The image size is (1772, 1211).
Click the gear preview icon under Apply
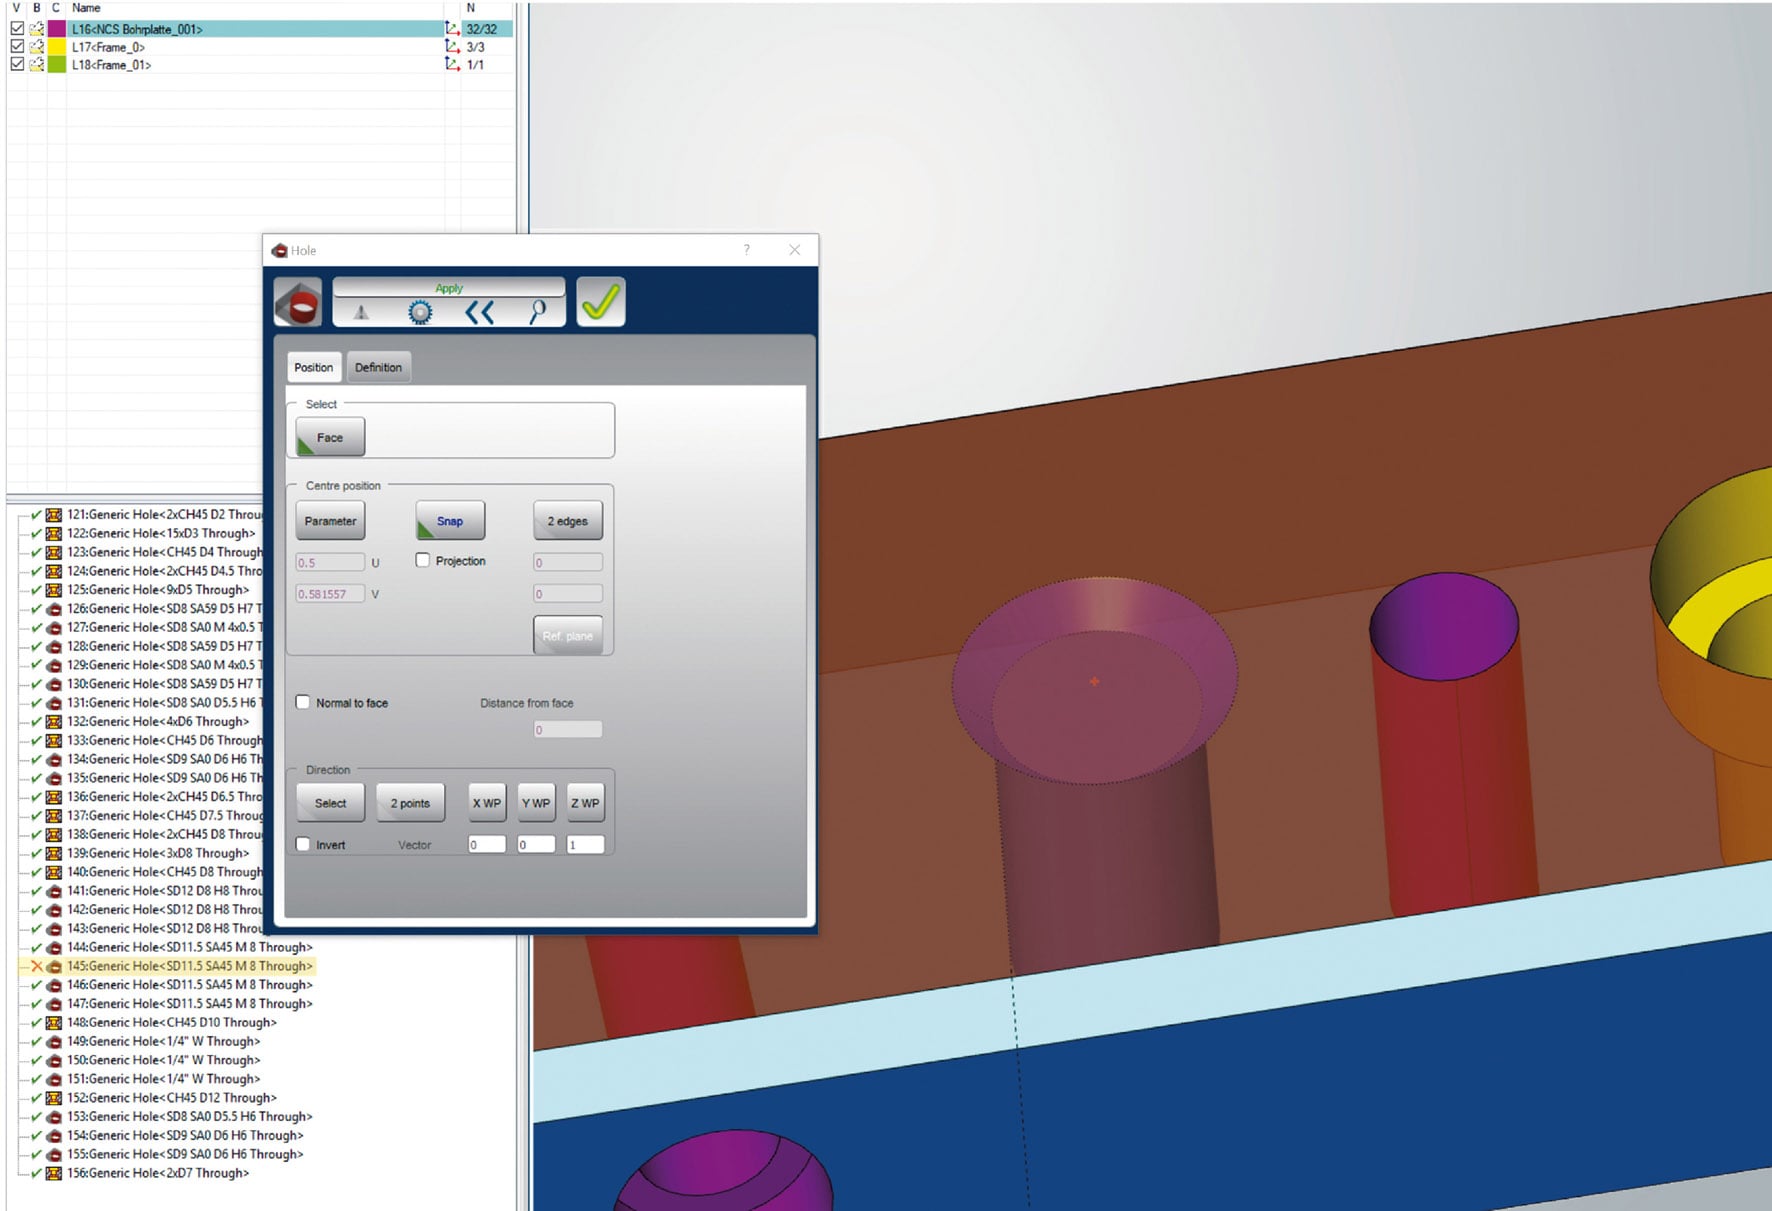(x=420, y=313)
